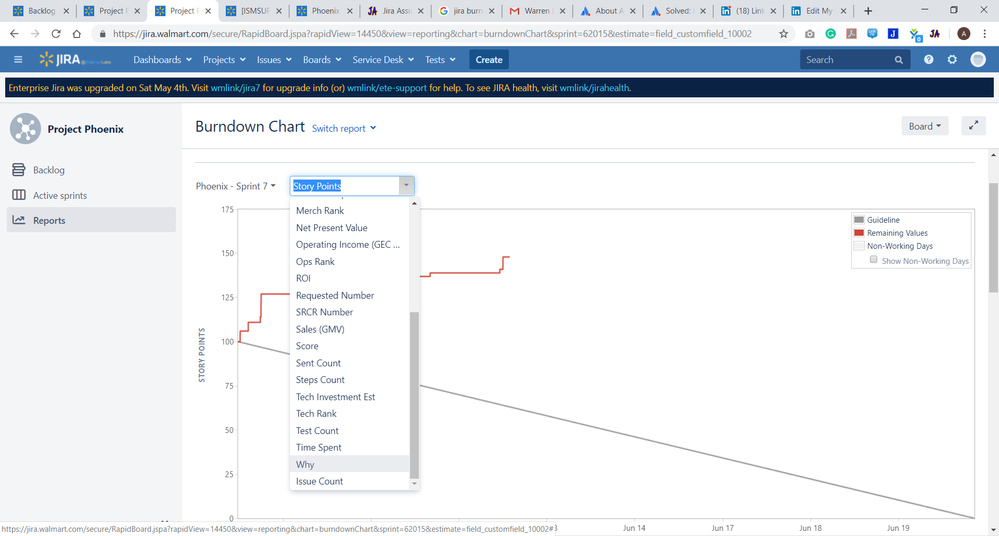Select Requested Number option

click(349, 295)
